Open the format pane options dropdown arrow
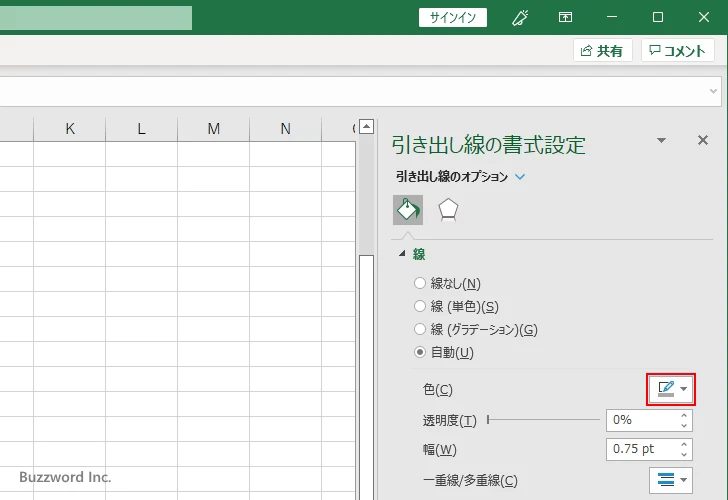Viewport: 728px width, 500px height. 661,140
